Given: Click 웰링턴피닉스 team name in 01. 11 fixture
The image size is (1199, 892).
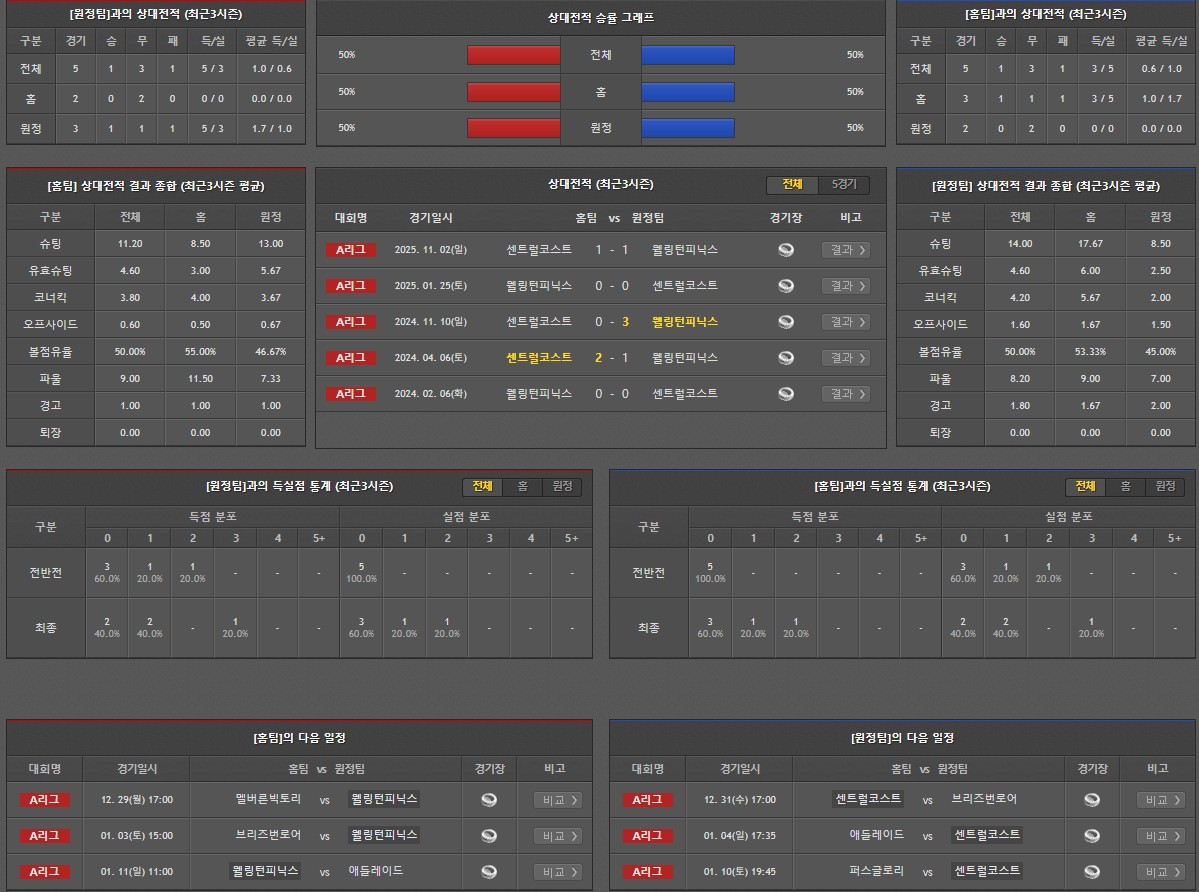Looking at the screenshot, I should [265, 872].
